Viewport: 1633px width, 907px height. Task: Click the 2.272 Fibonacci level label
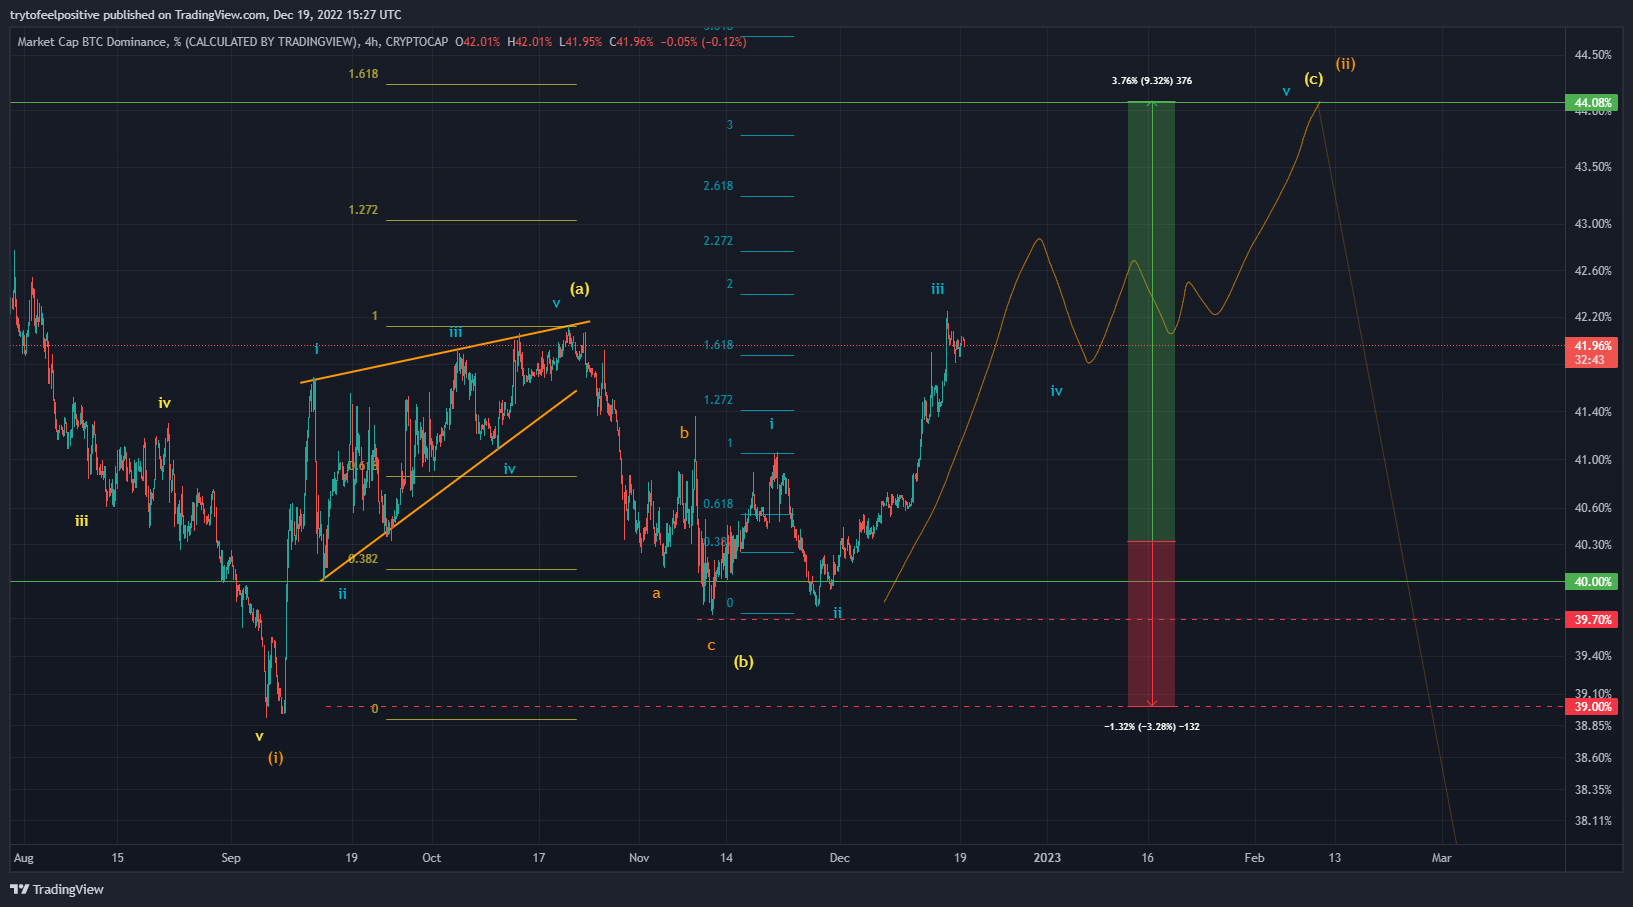(718, 241)
